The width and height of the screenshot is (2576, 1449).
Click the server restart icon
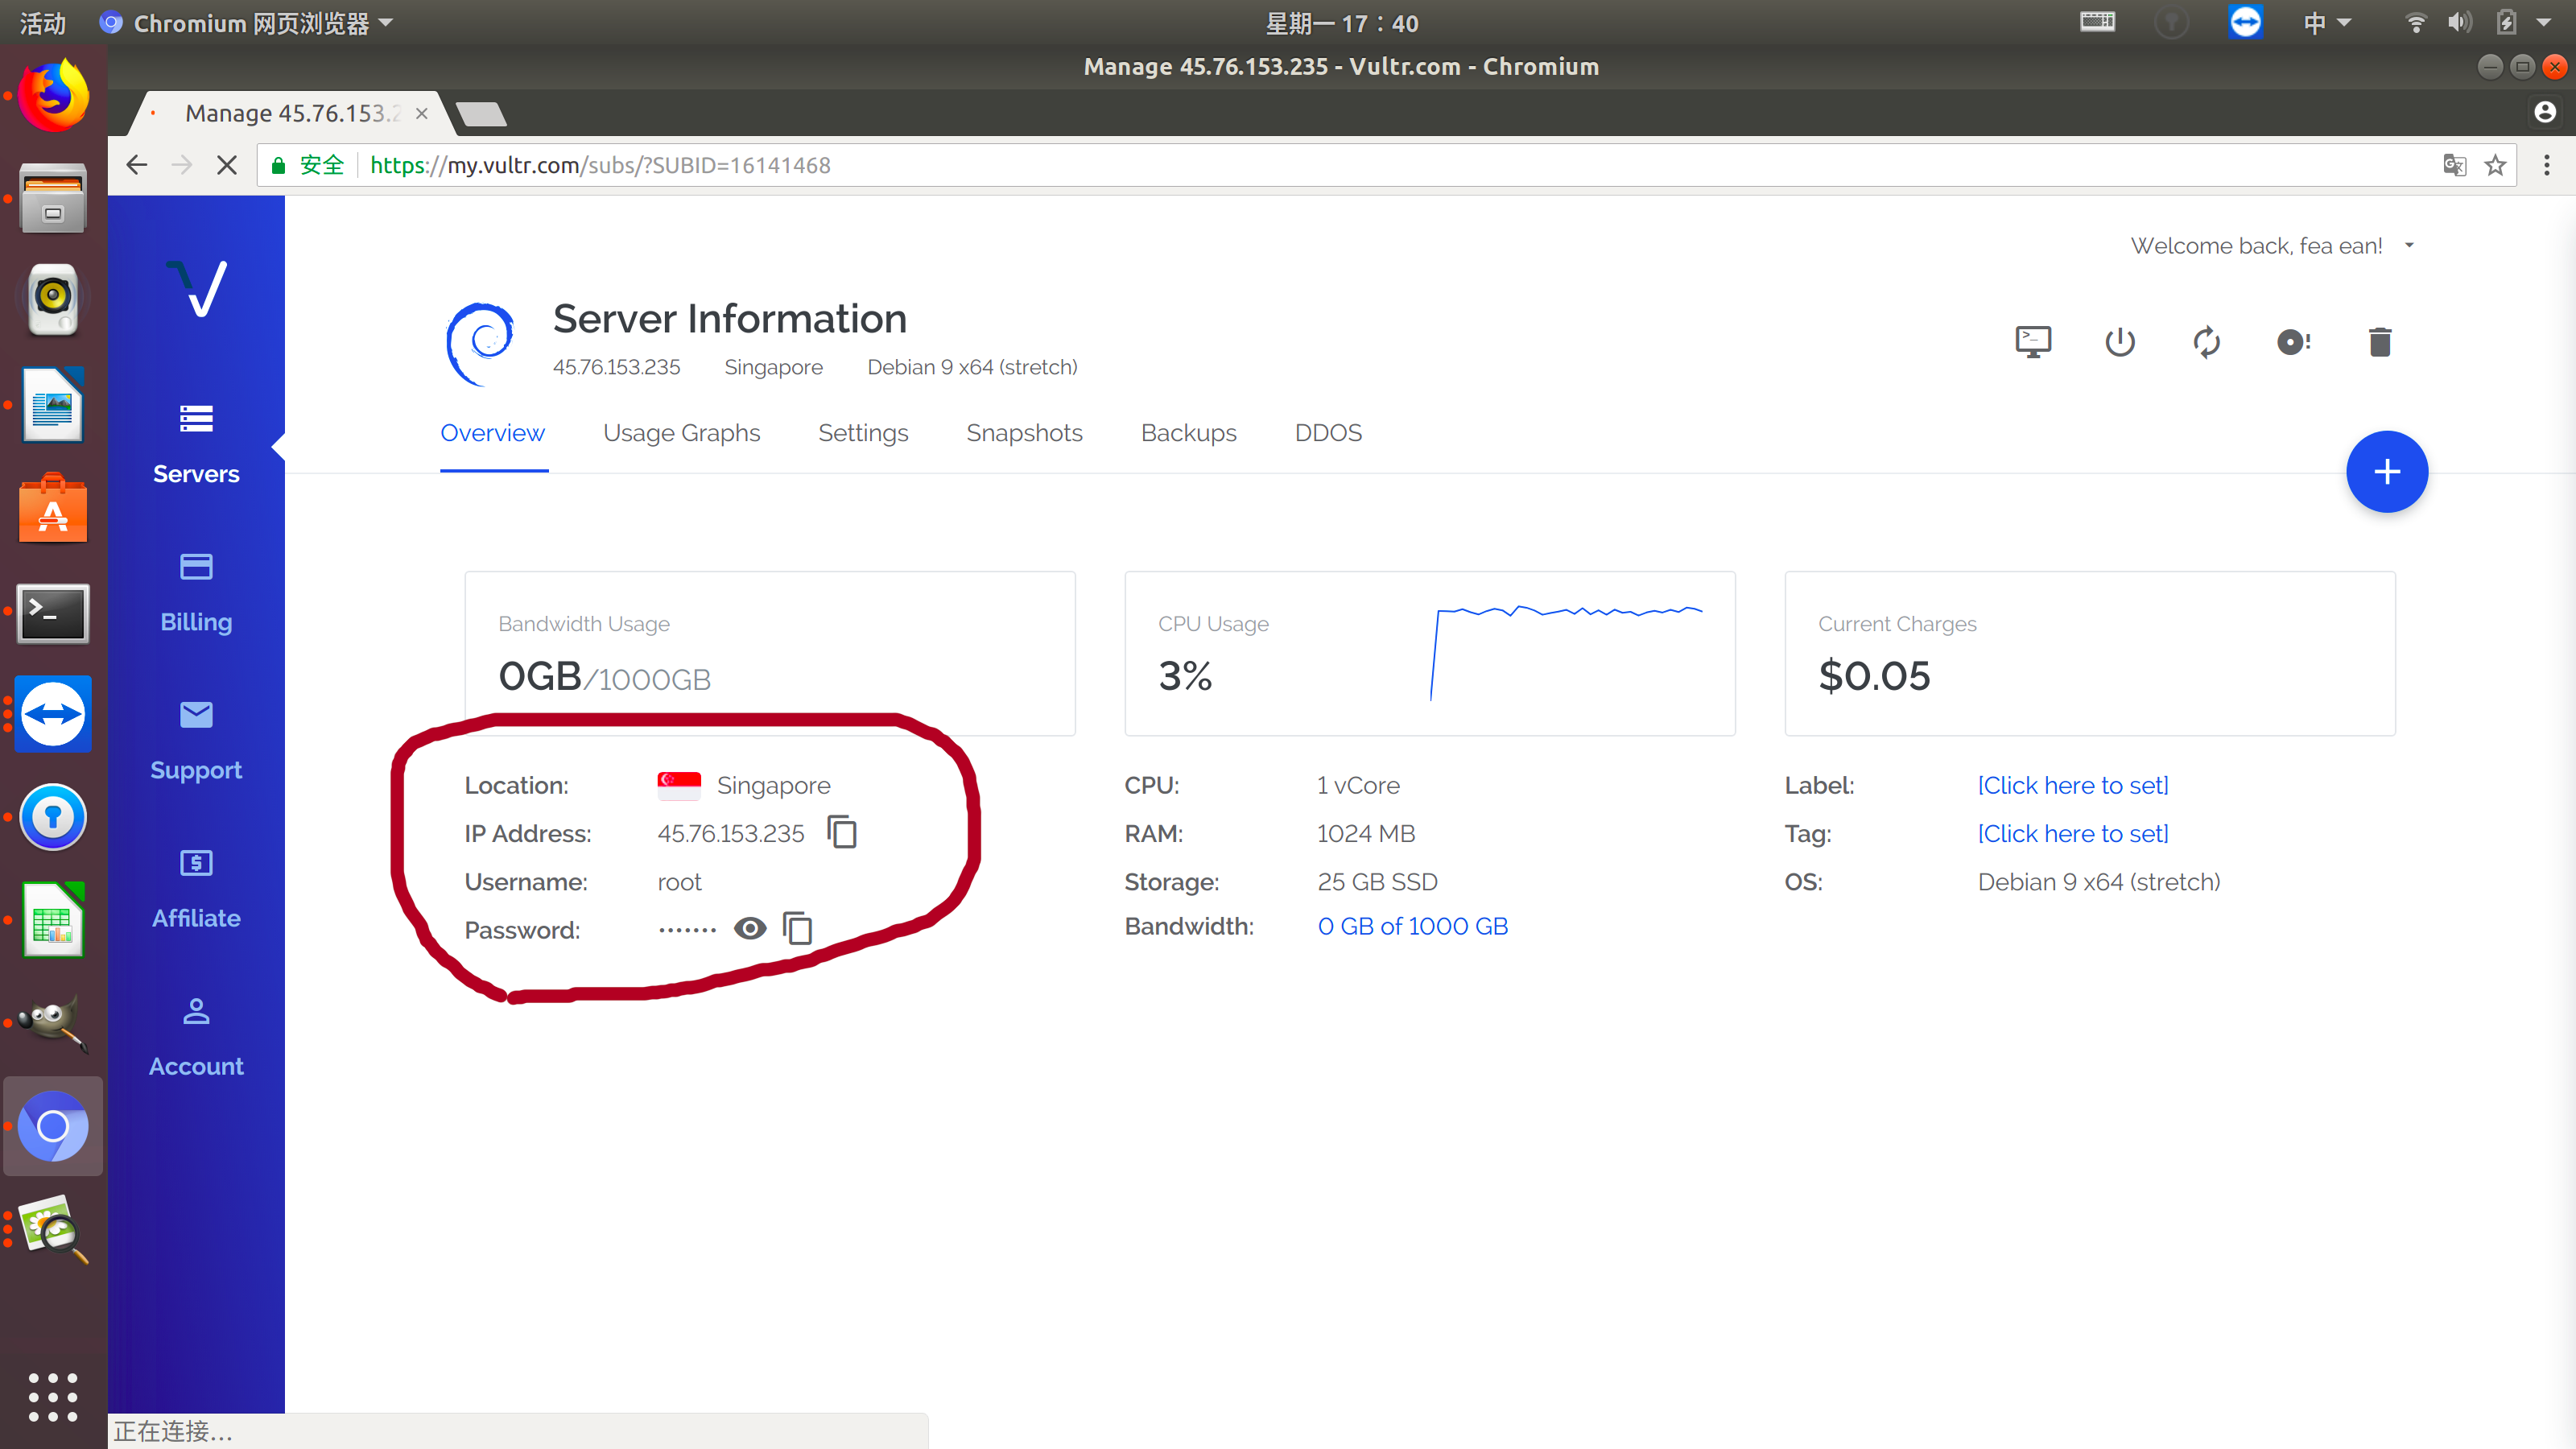pos(2206,342)
